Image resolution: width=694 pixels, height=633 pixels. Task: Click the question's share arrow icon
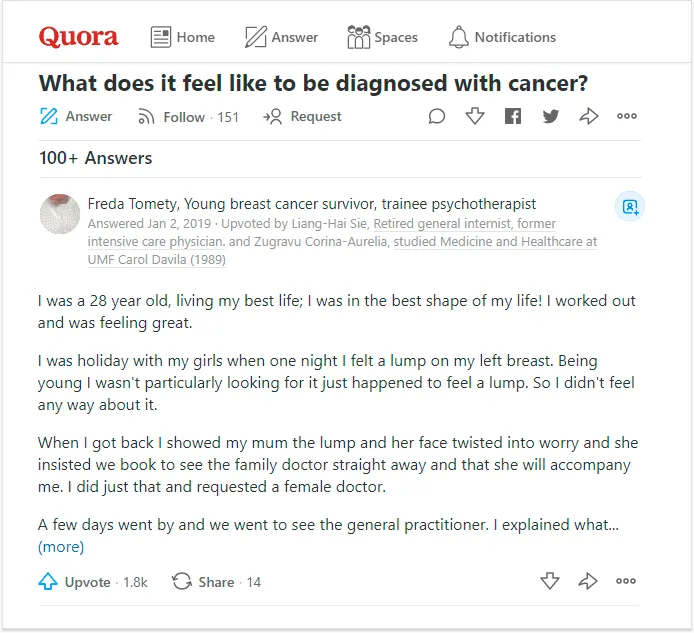click(589, 116)
